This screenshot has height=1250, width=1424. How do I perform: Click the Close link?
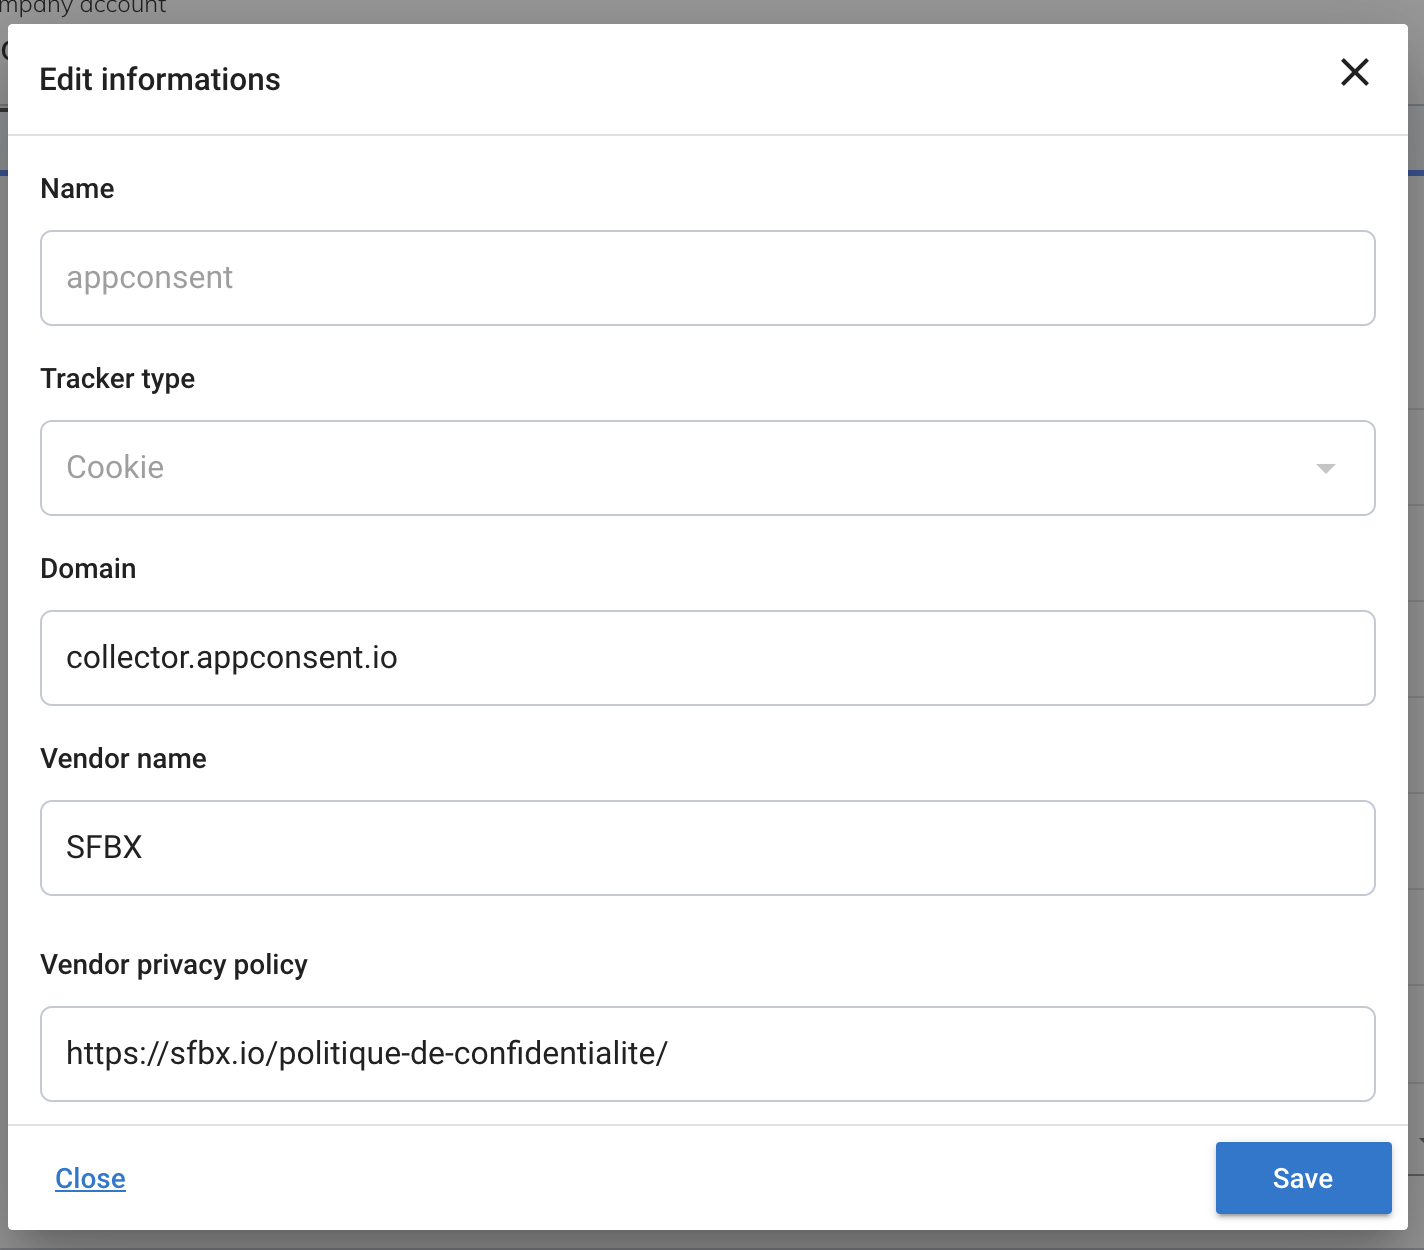90,1178
